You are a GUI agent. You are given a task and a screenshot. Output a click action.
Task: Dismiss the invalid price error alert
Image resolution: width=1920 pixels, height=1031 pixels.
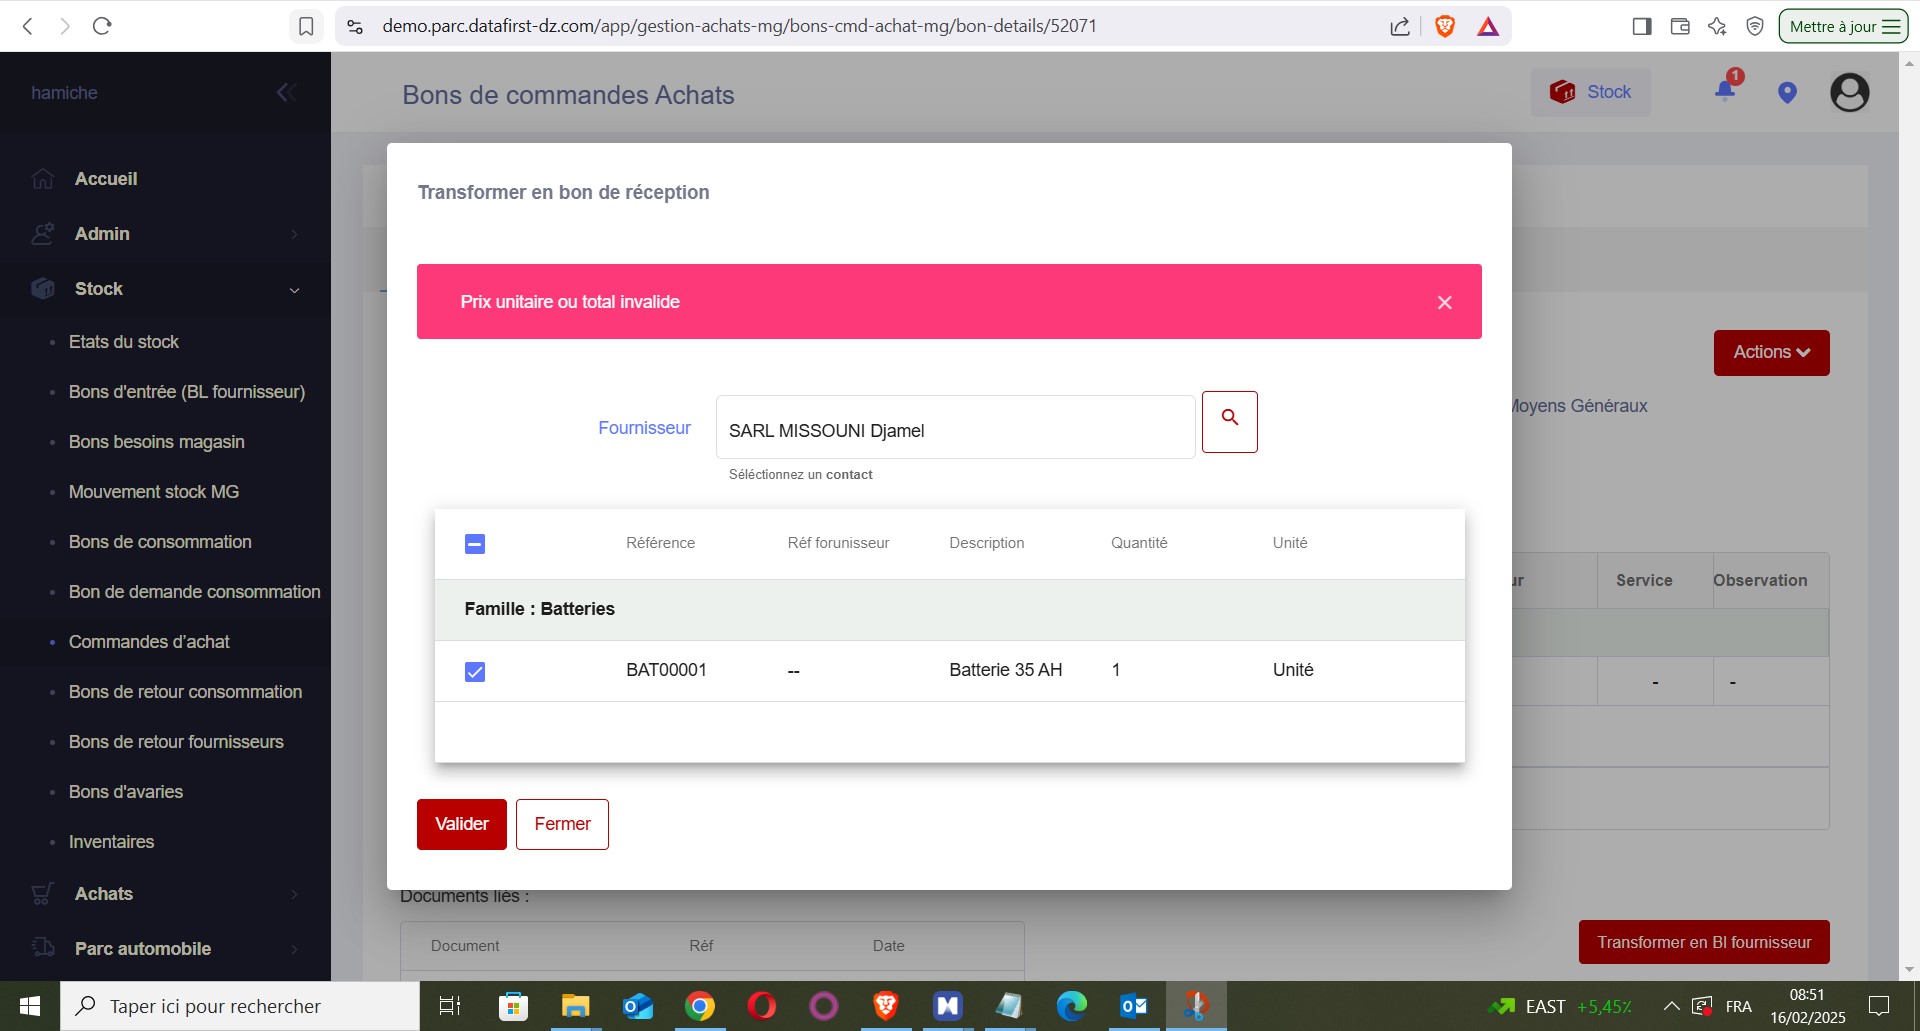coord(1444,302)
